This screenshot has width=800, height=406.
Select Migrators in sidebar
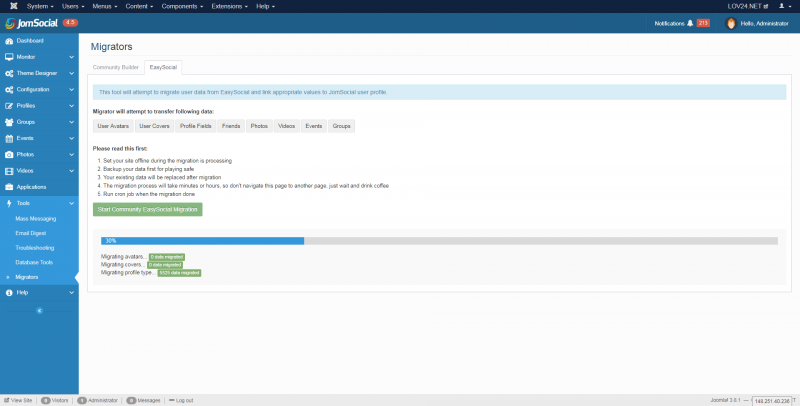coord(27,277)
